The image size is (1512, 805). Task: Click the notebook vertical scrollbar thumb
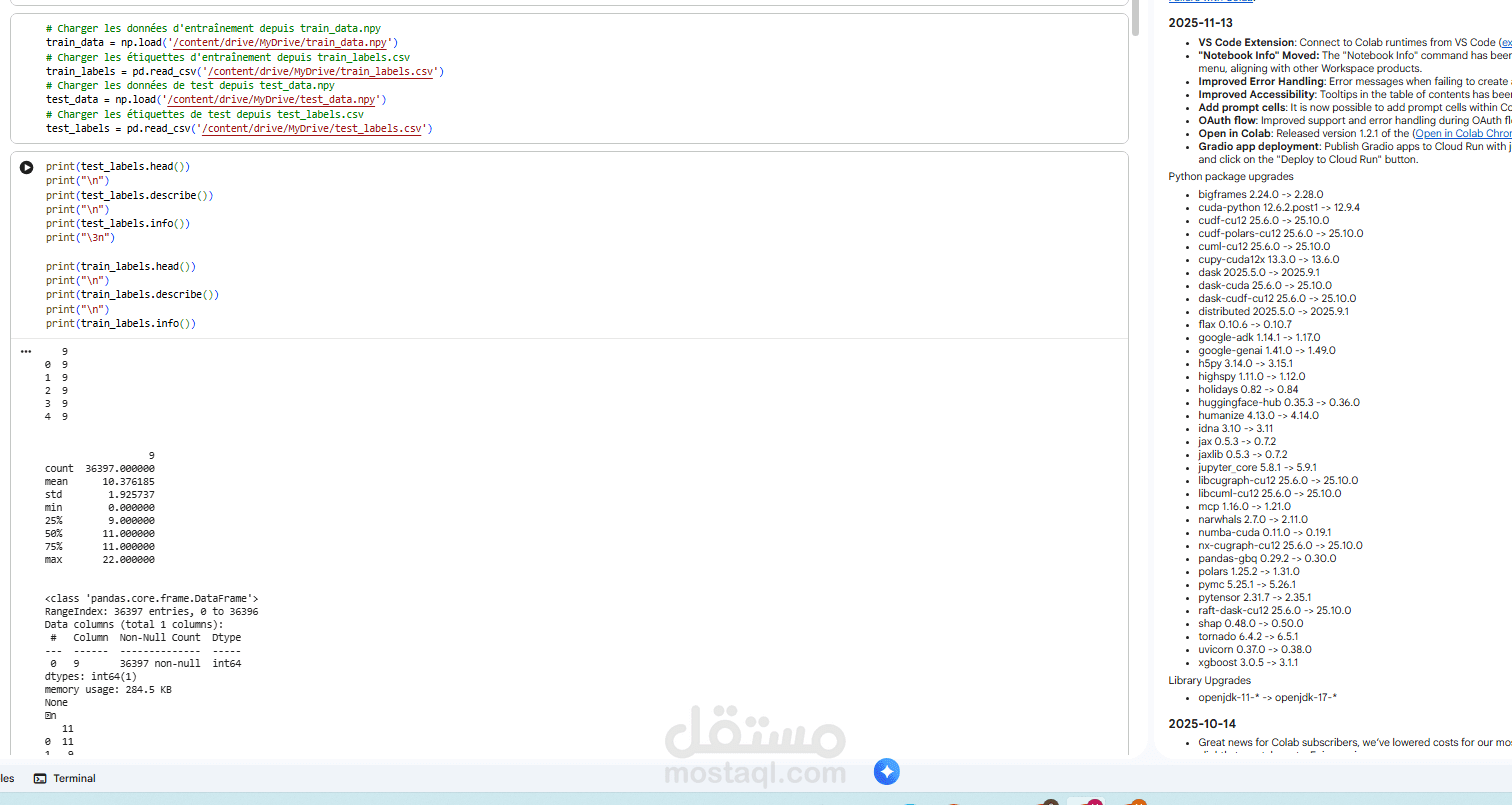click(1135, 18)
